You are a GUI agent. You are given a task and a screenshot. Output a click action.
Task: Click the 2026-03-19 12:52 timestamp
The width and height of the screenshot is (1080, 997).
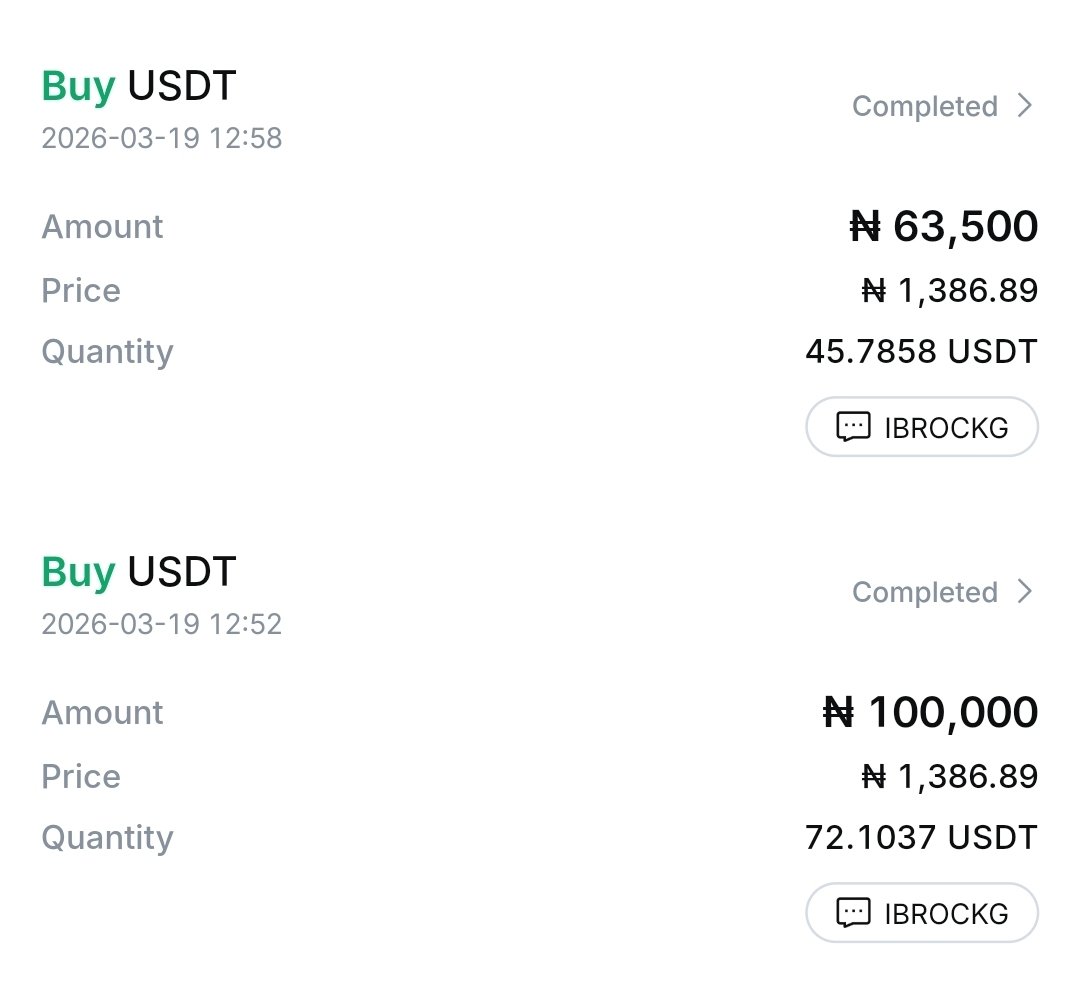pyautogui.click(x=162, y=624)
